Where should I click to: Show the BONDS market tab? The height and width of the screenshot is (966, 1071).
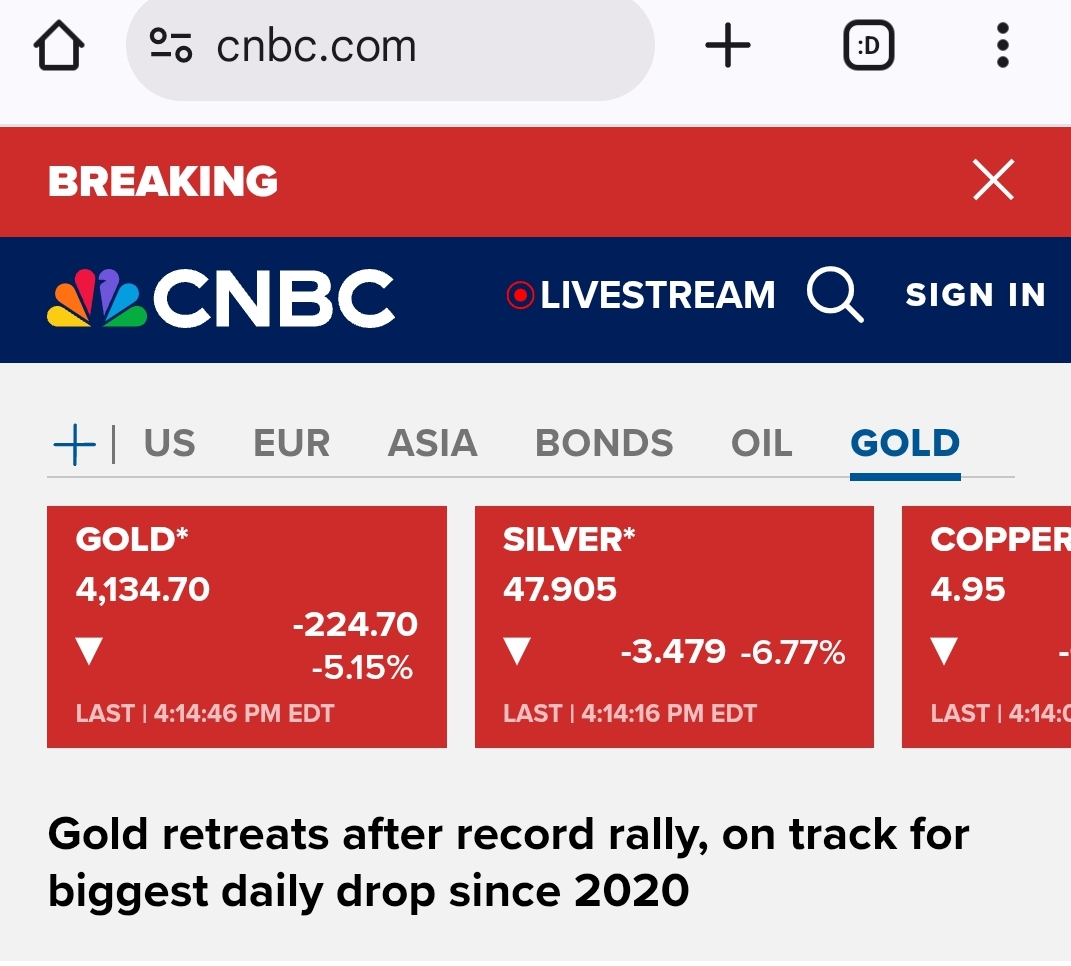click(604, 444)
